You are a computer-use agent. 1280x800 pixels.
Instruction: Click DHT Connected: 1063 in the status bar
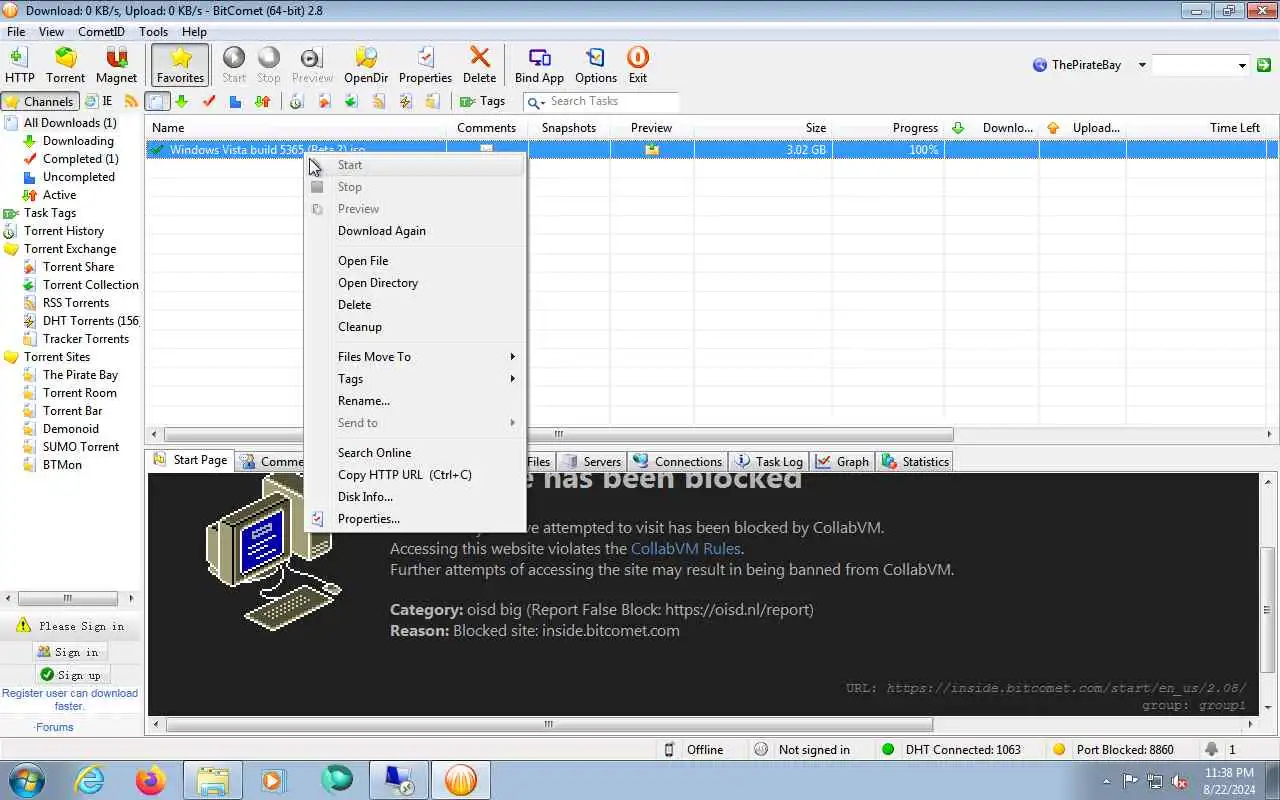952,750
